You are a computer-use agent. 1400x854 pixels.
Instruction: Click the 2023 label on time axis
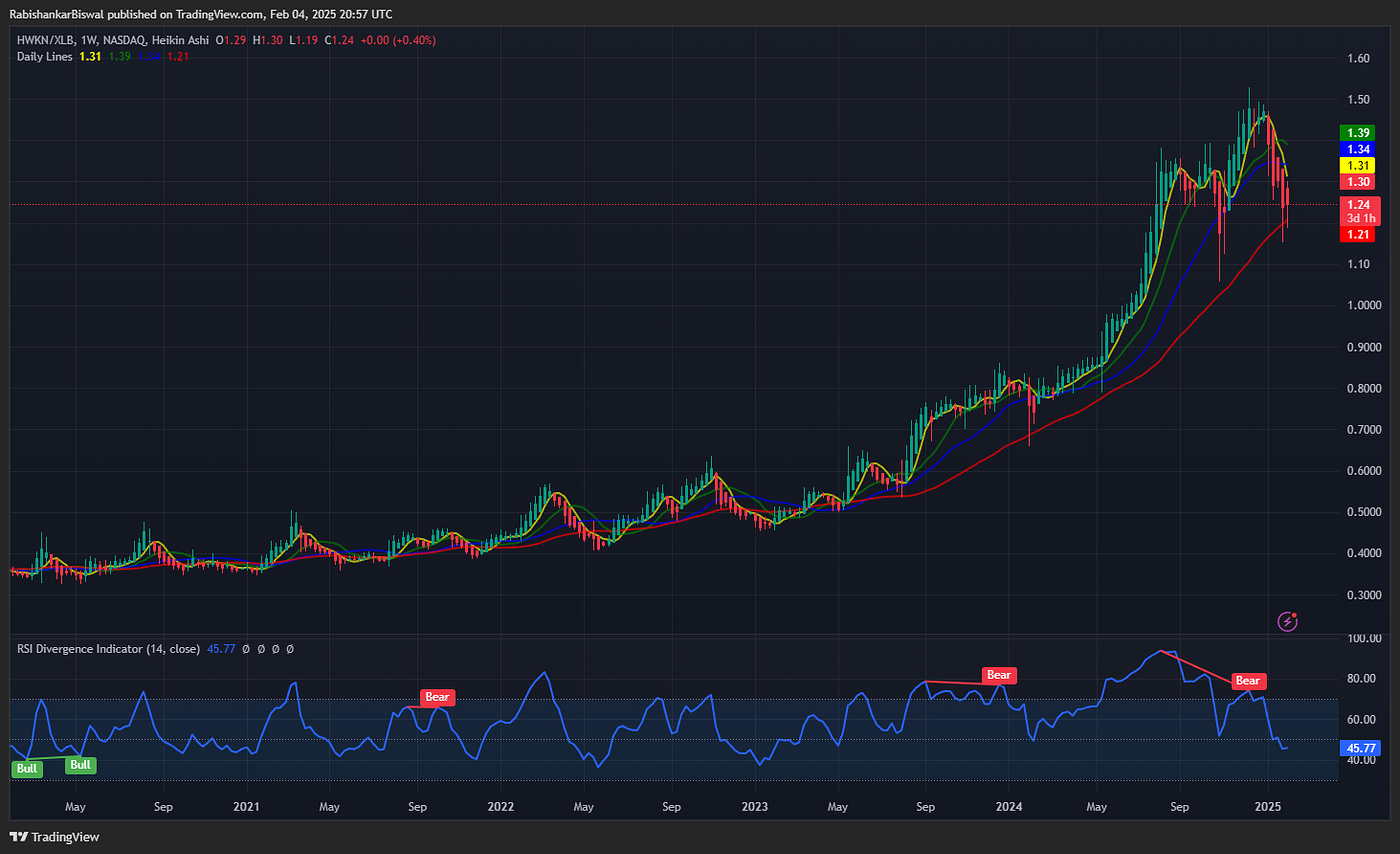(755, 805)
